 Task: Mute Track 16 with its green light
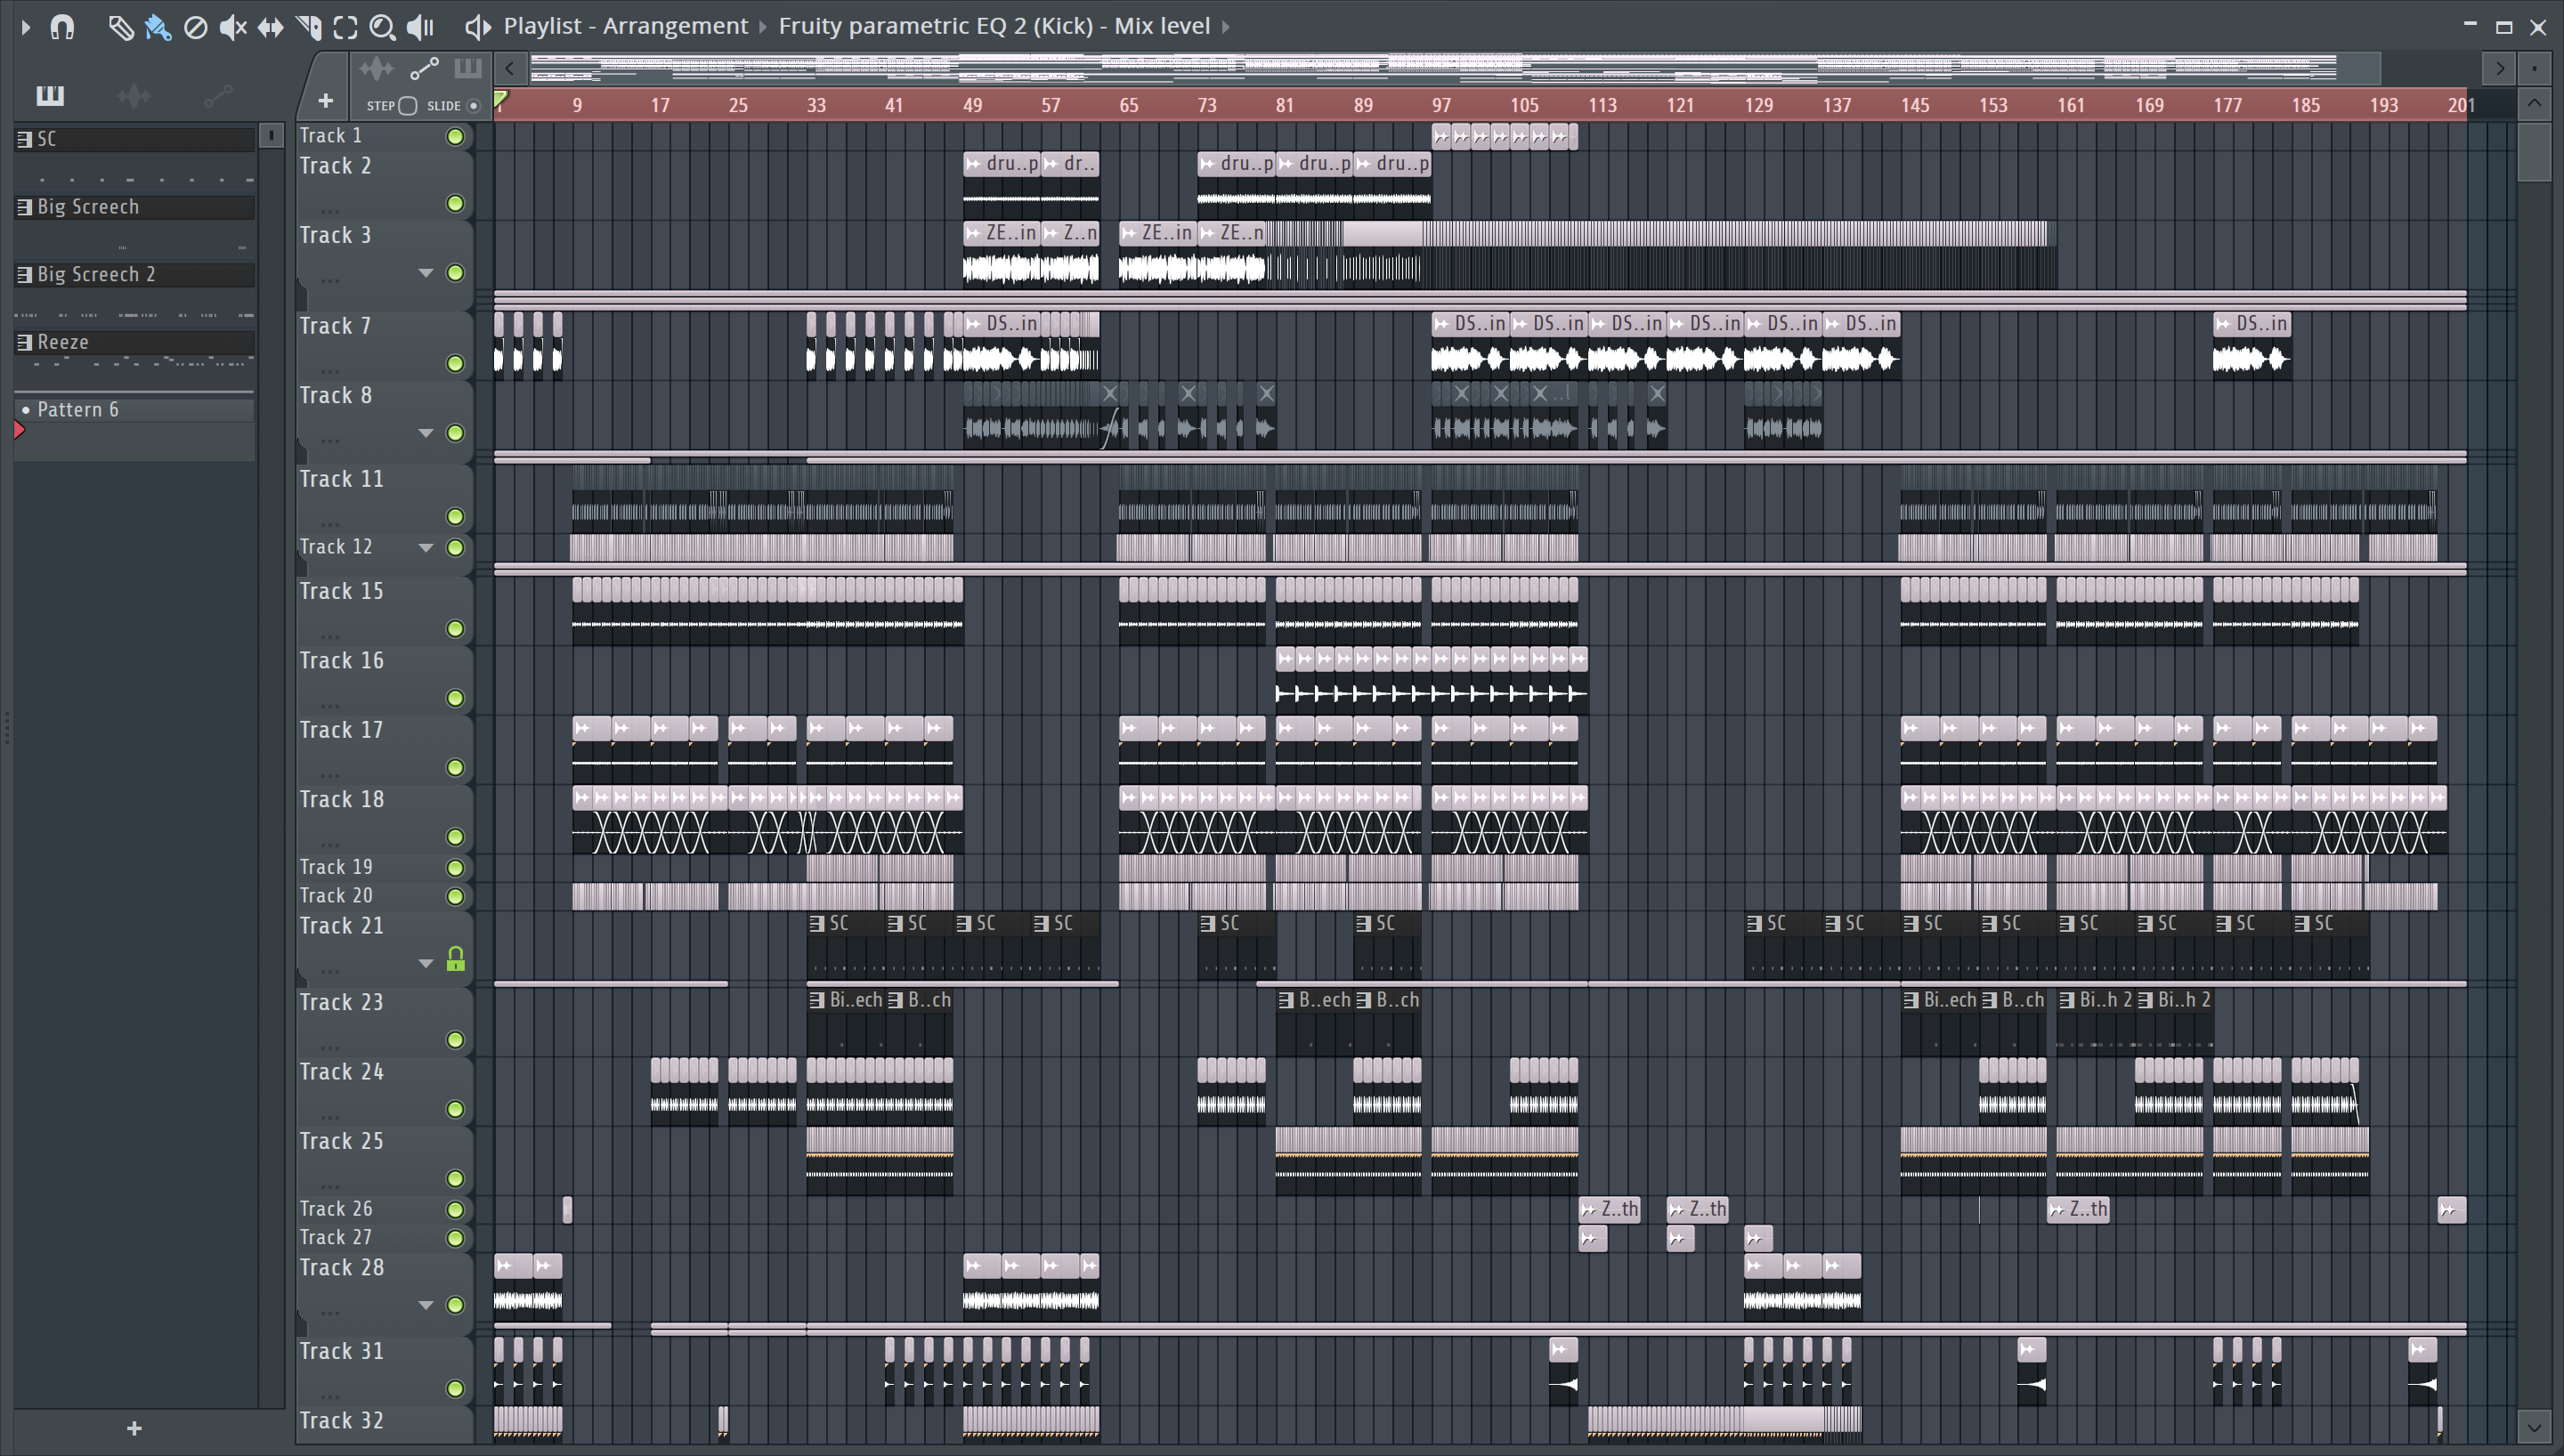pyautogui.click(x=455, y=698)
